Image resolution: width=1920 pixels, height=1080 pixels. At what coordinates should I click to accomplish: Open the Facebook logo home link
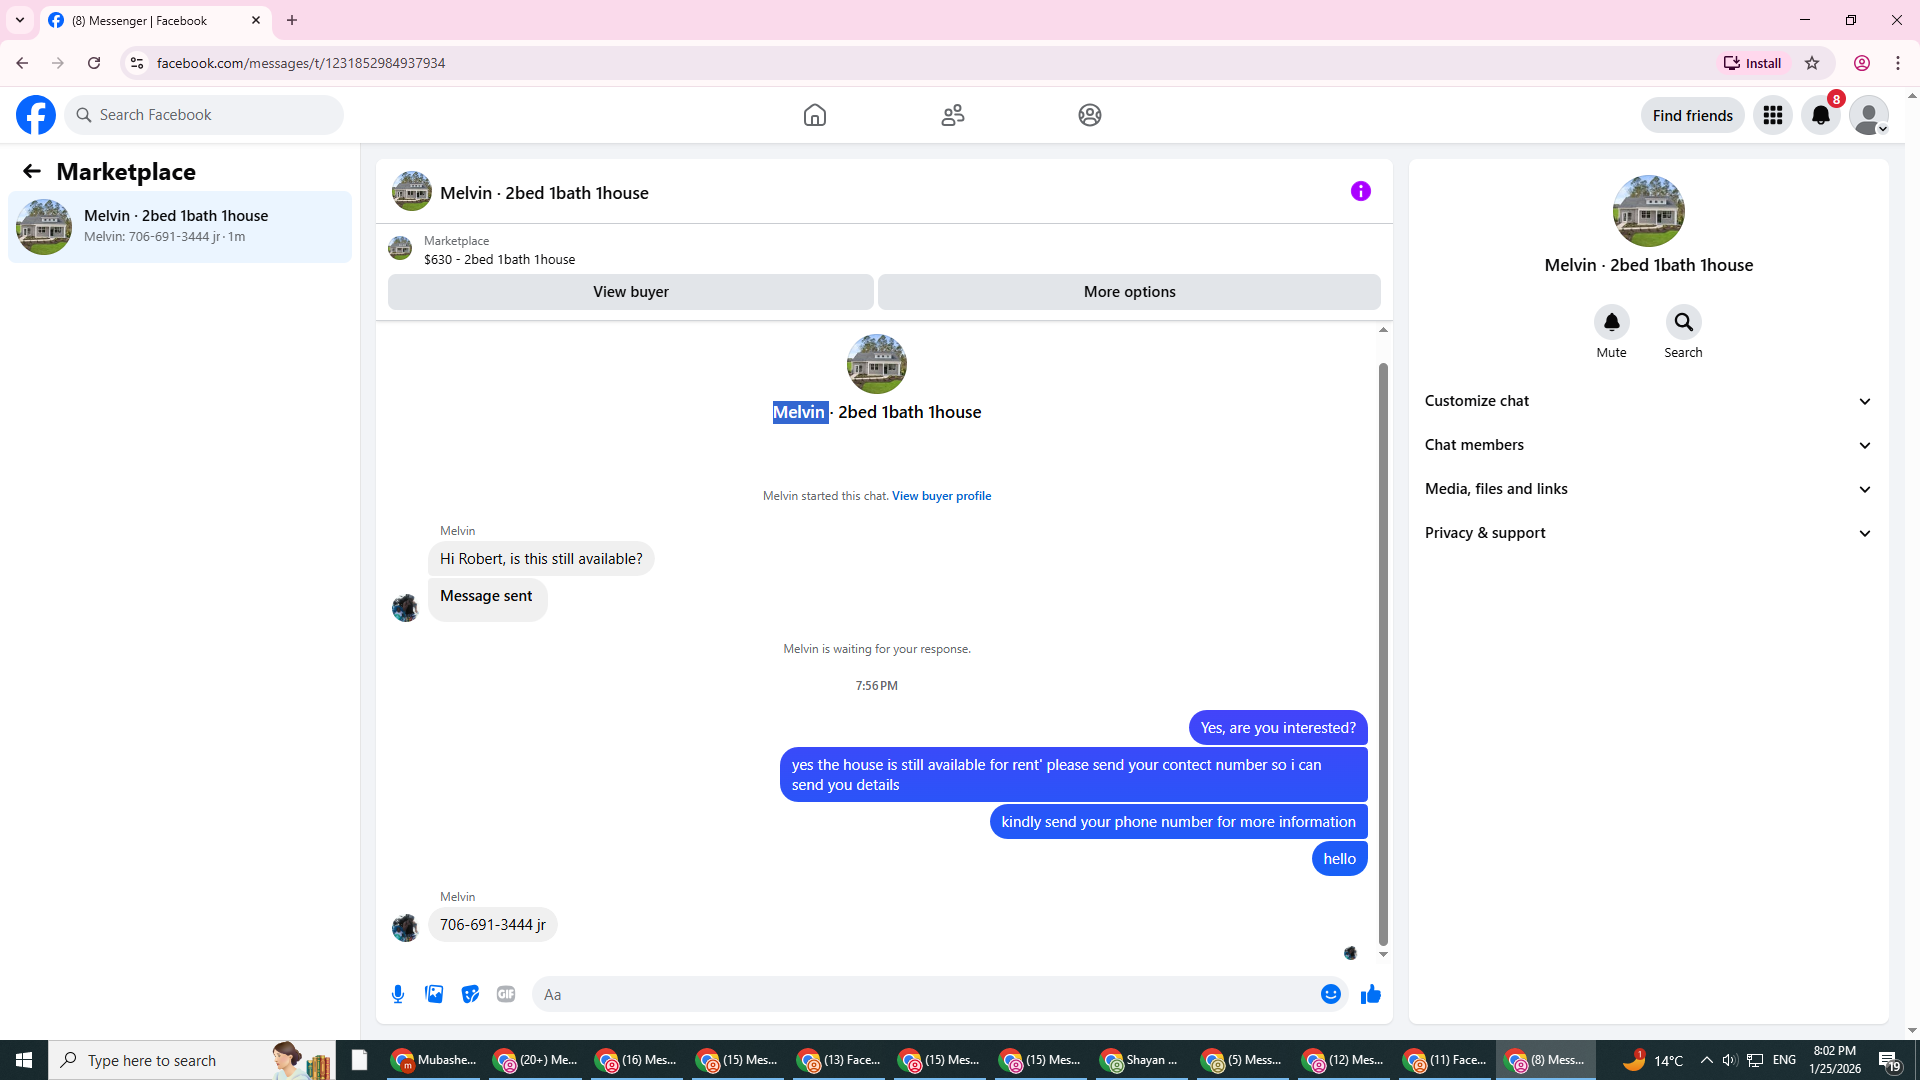click(x=36, y=115)
